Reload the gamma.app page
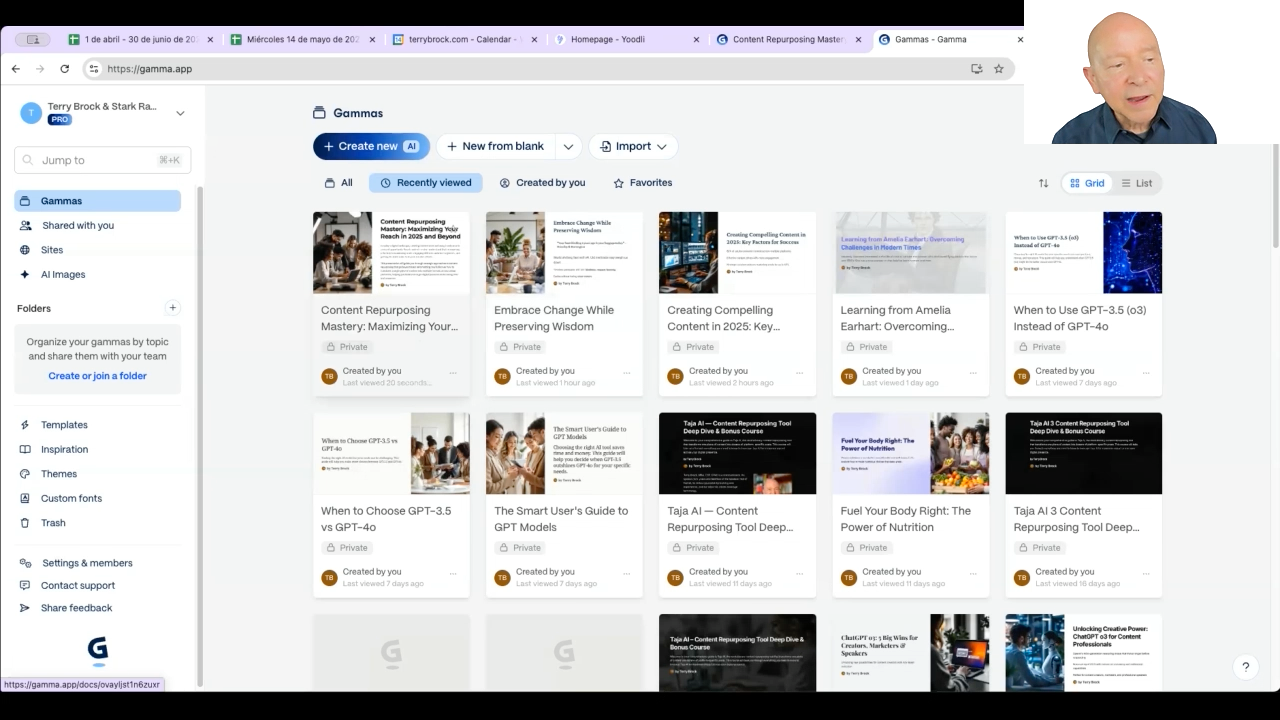The width and height of the screenshot is (1280, 720). 65,69
